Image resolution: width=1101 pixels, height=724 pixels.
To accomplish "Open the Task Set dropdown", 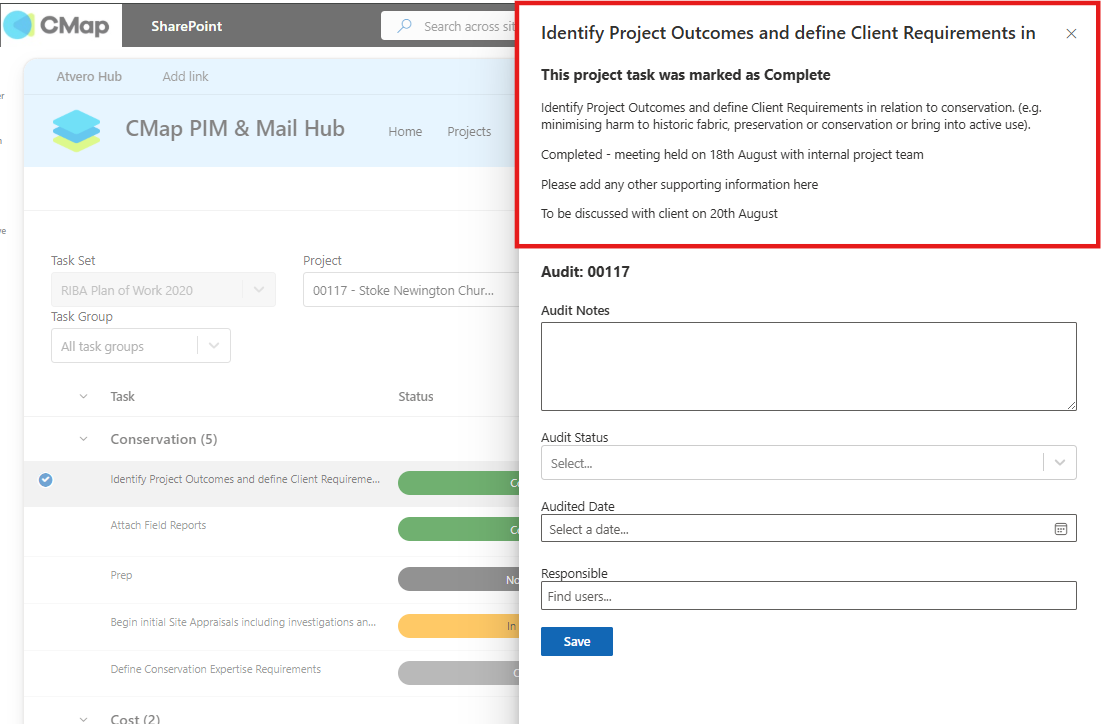I will (163, 290).
